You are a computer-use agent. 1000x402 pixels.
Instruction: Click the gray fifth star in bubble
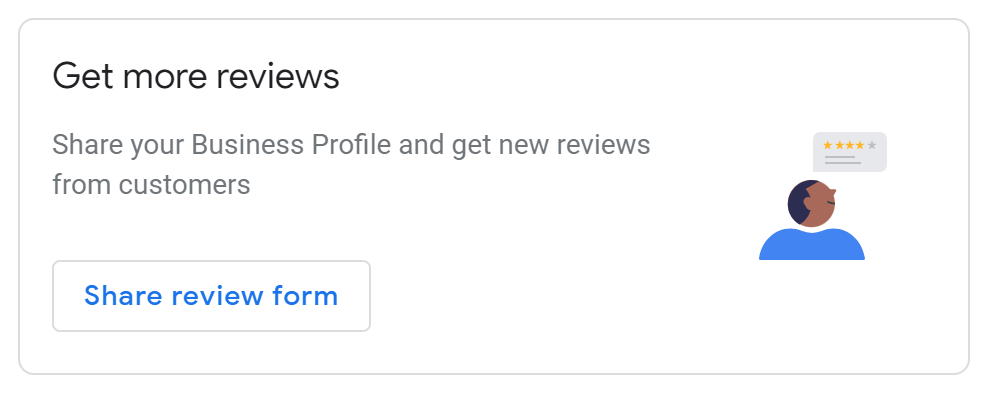pyautogui.click(x=872, y=145)
